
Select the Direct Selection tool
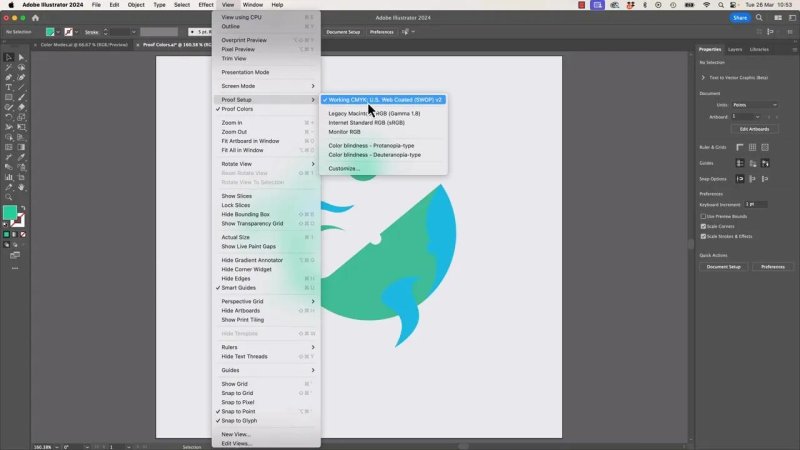tap(21, 57)
